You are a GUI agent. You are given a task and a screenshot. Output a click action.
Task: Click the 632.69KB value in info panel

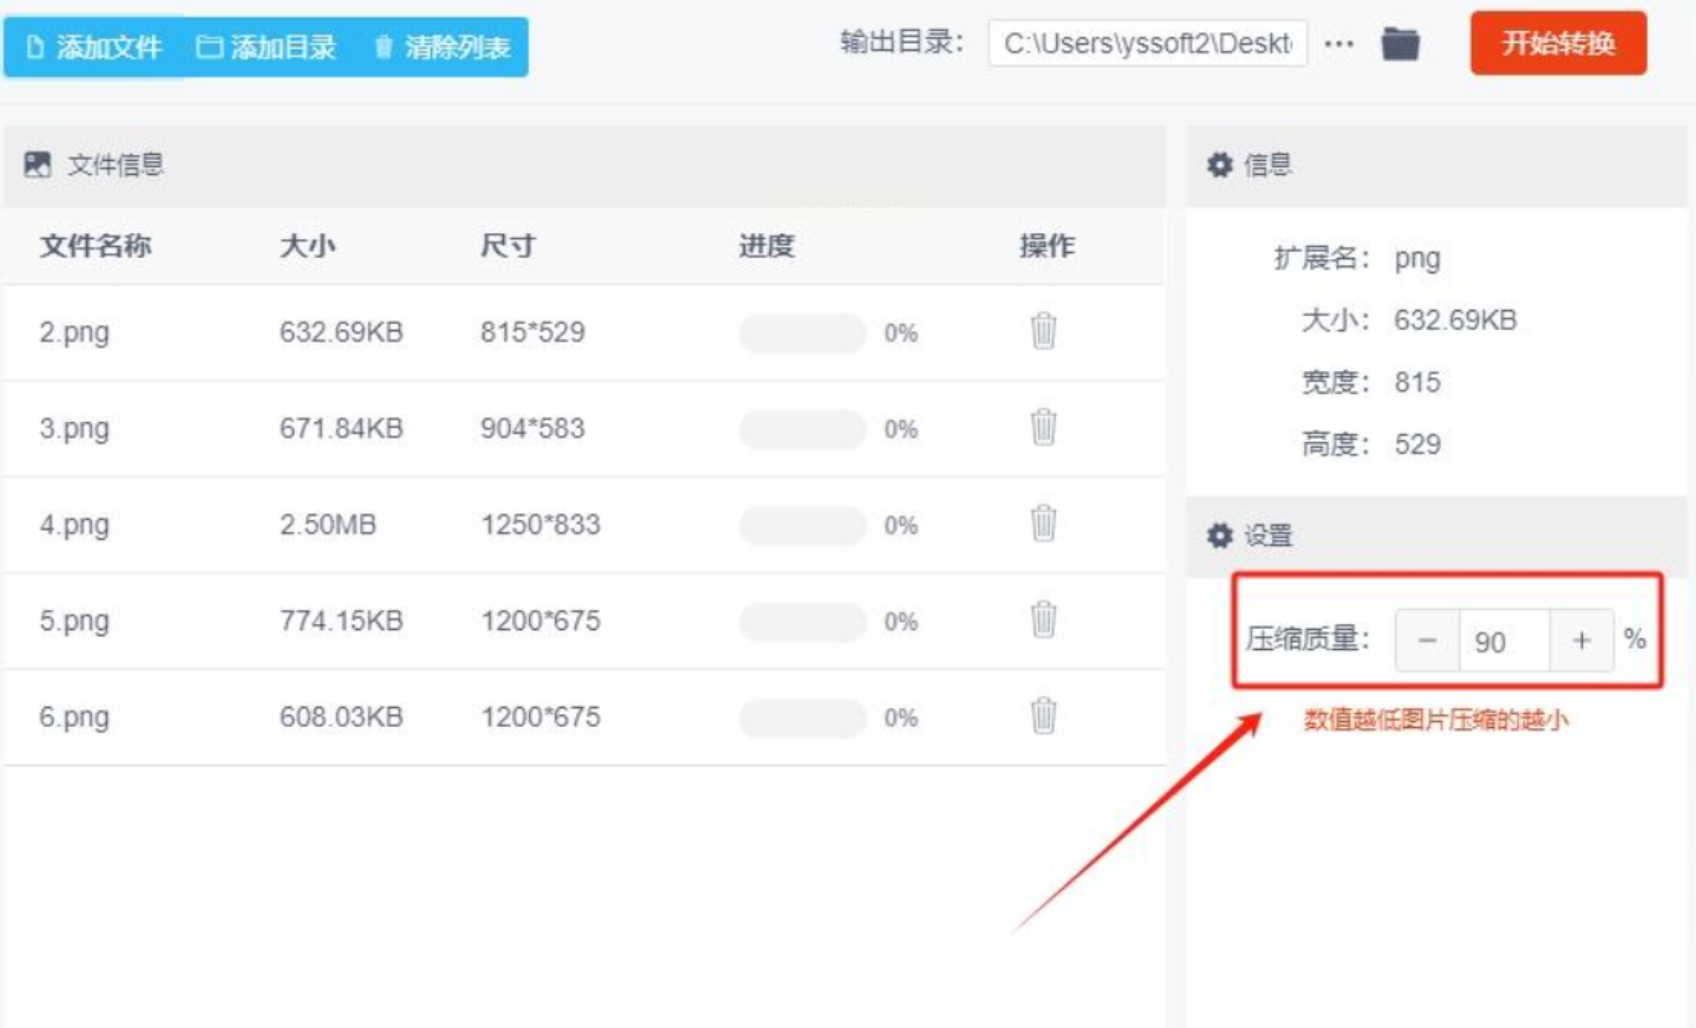(x=1455, y=320)
